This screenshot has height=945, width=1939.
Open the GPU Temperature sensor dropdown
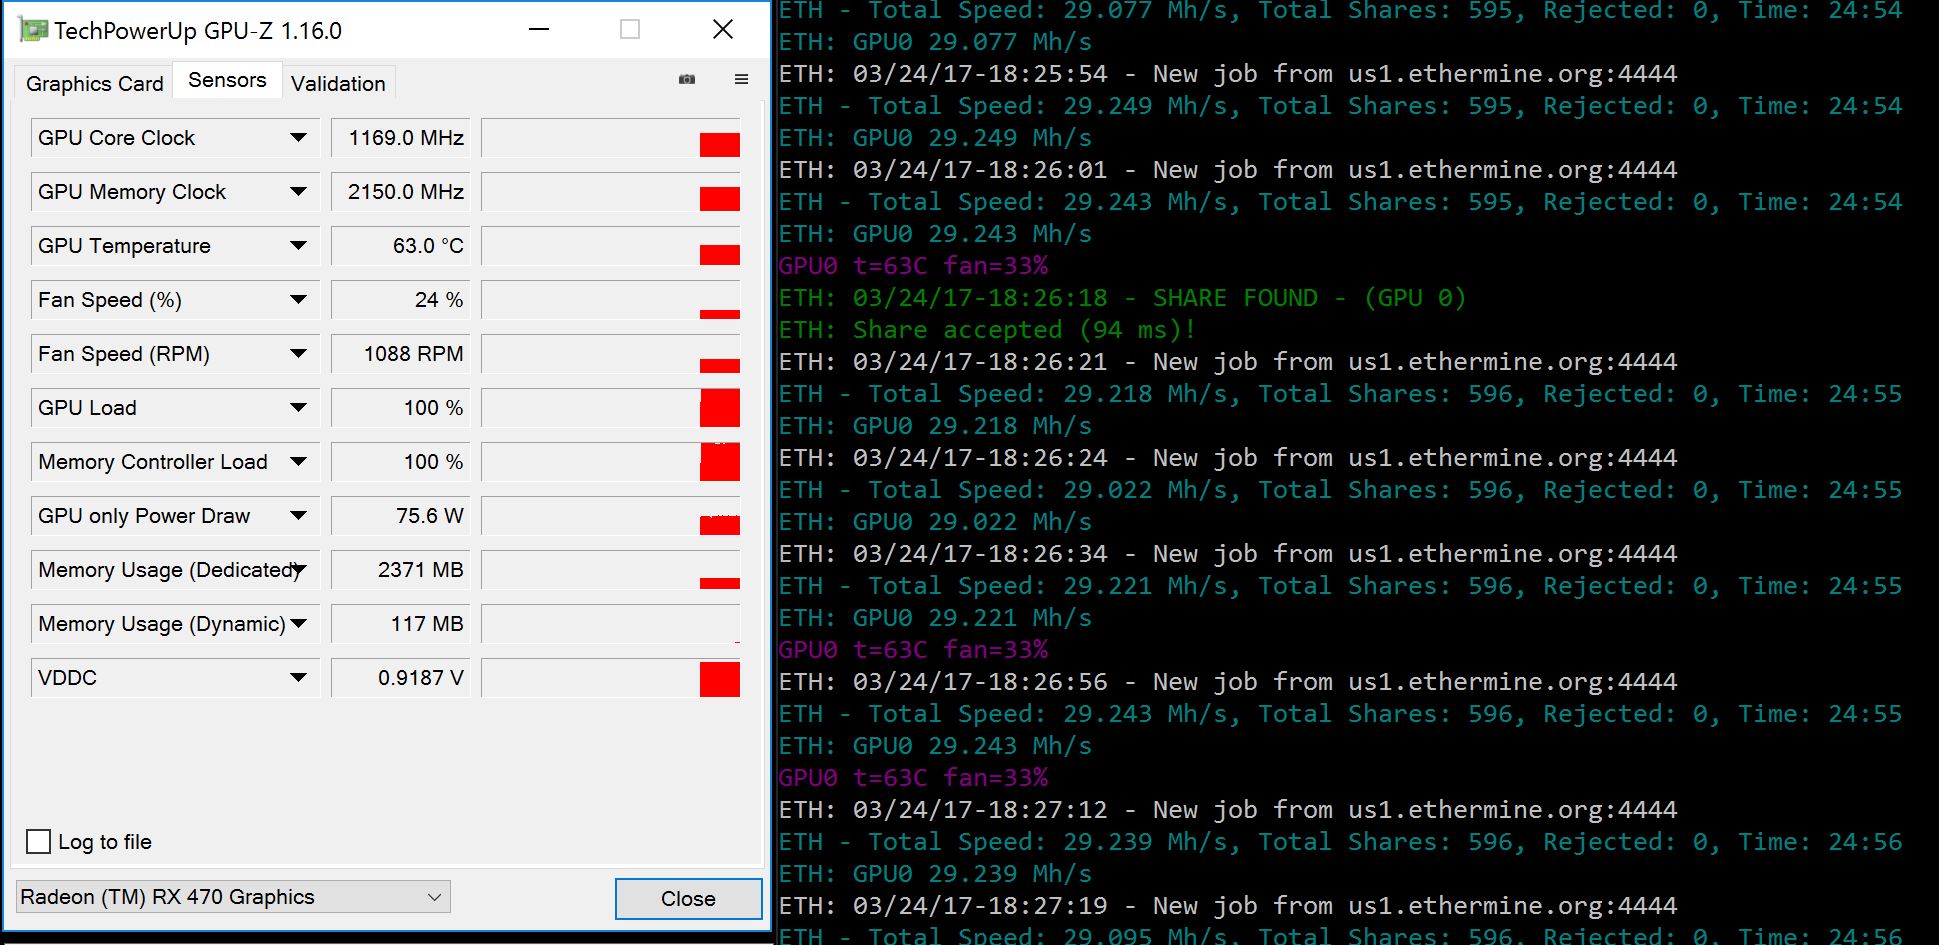coord(298,246)
